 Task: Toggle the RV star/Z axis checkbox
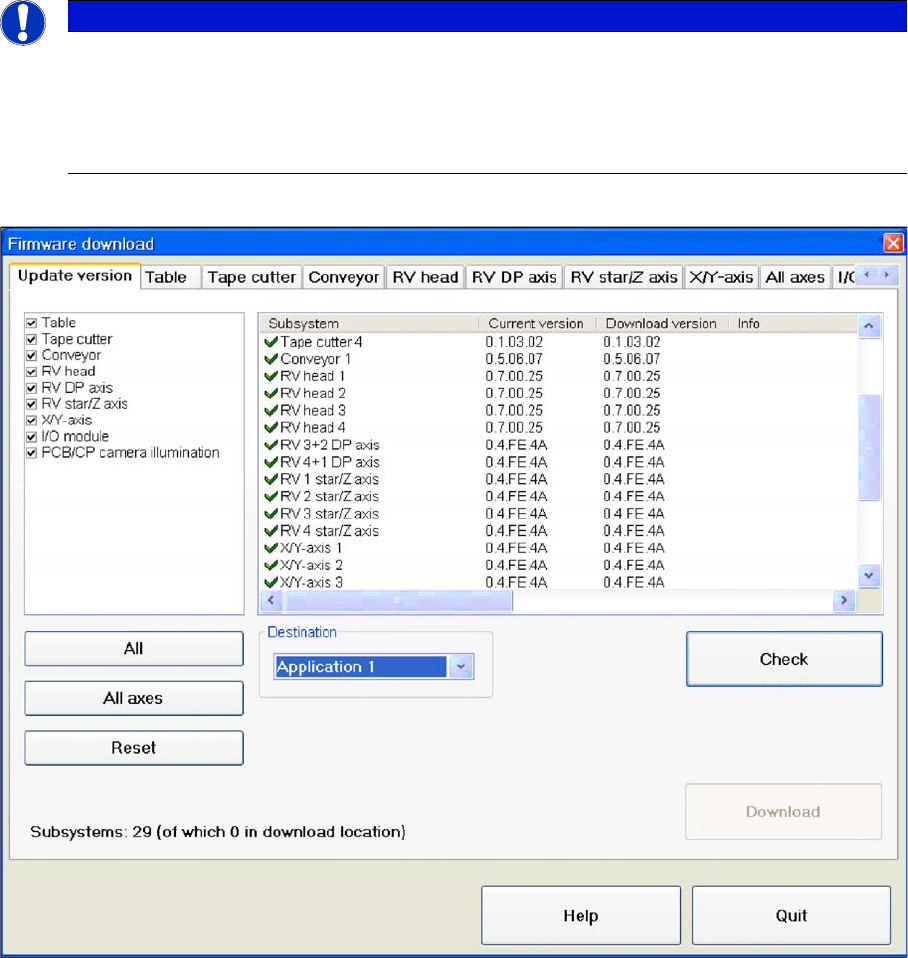tap(32, 404)
